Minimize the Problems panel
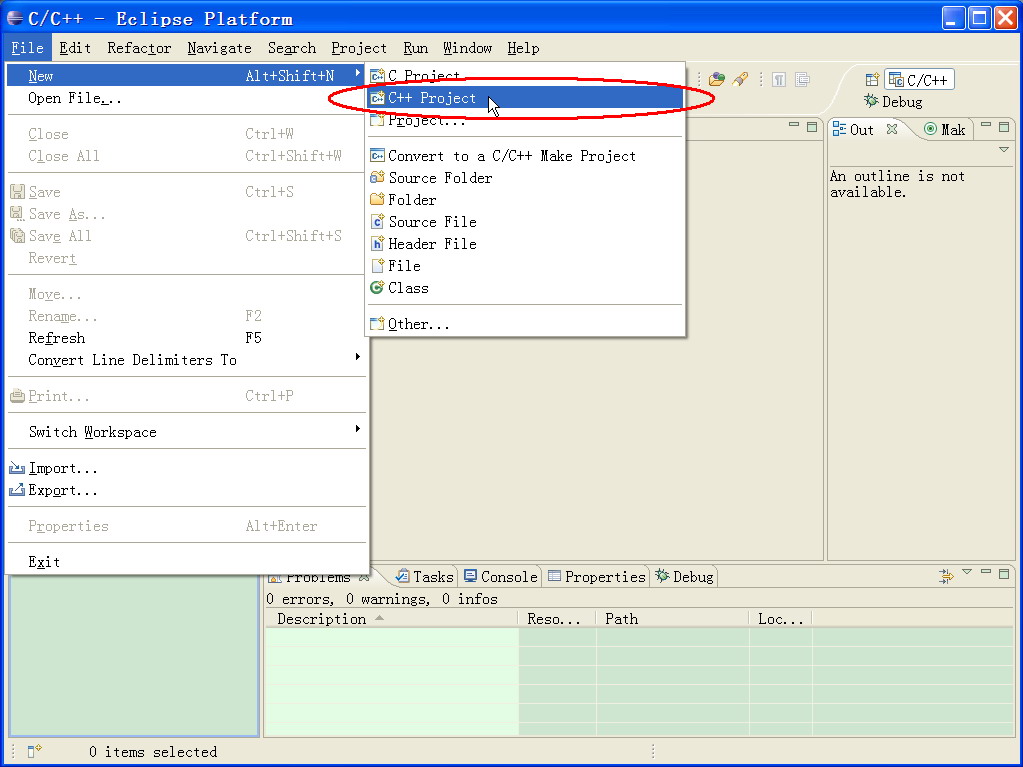This screenshot has height=767, width=1023. tap(986, 573)
